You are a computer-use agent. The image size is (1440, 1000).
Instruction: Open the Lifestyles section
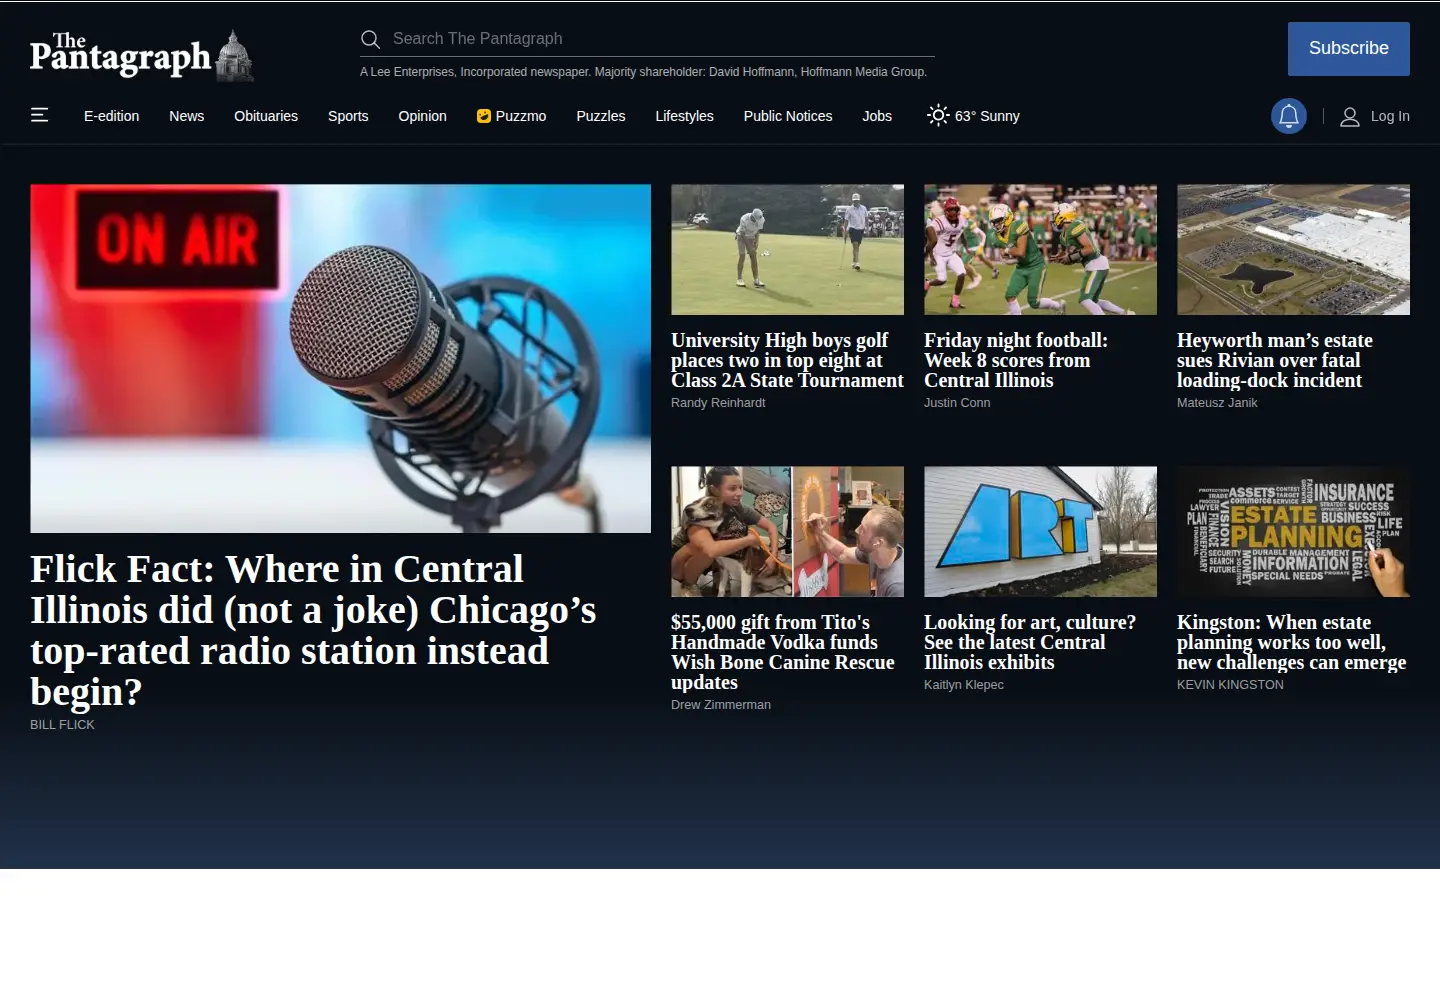pyautogui.click(x=685, y=116)
